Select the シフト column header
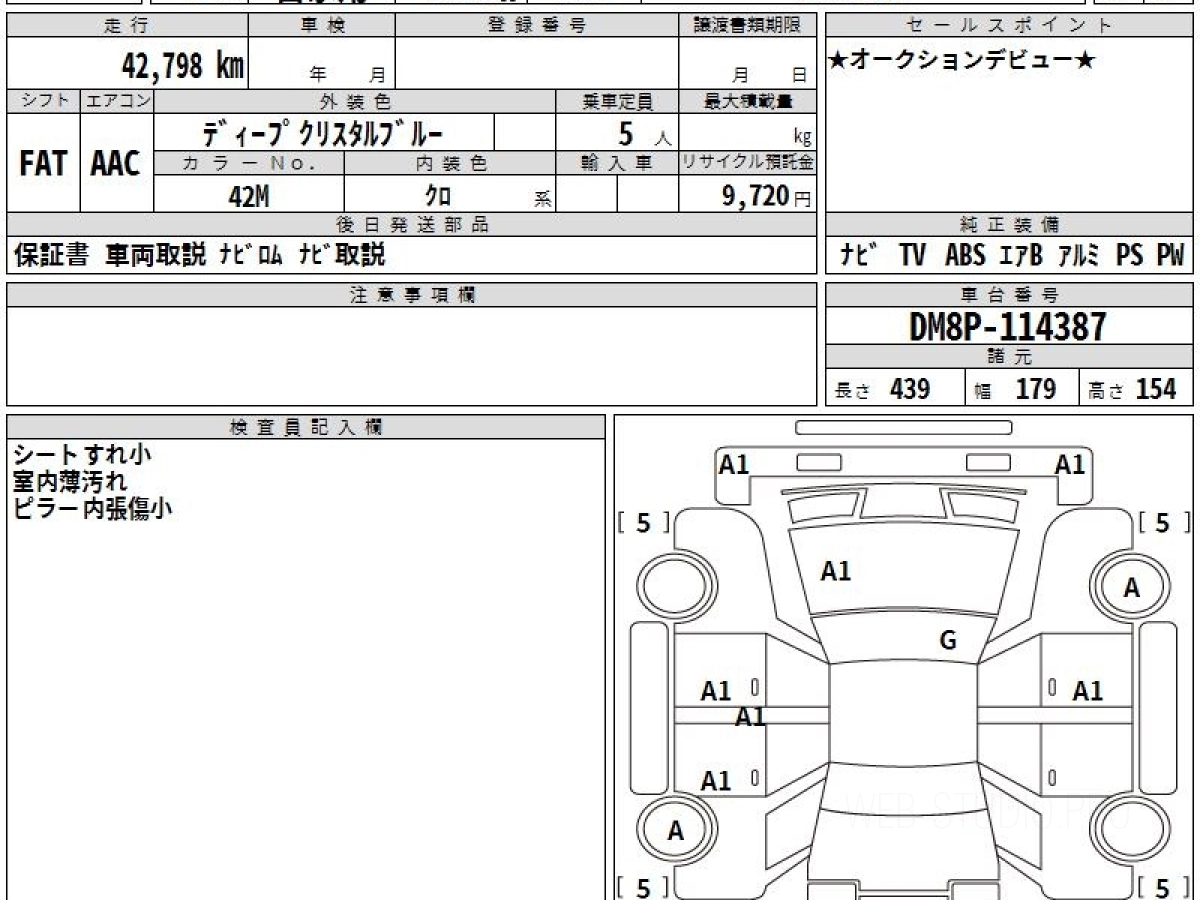 [43, 101]
